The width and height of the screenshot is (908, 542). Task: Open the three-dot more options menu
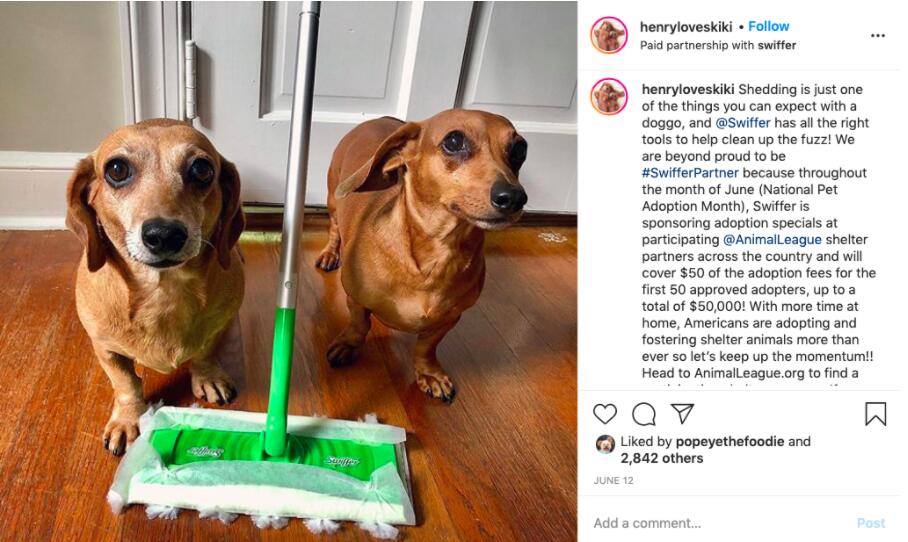(878, 36)
